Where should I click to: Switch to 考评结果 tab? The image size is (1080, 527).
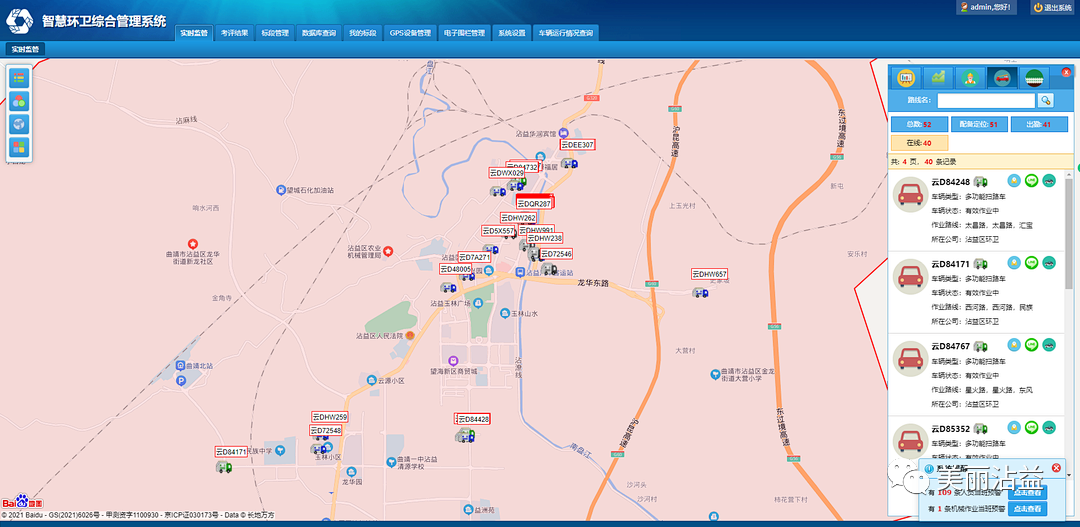point(235,33)
